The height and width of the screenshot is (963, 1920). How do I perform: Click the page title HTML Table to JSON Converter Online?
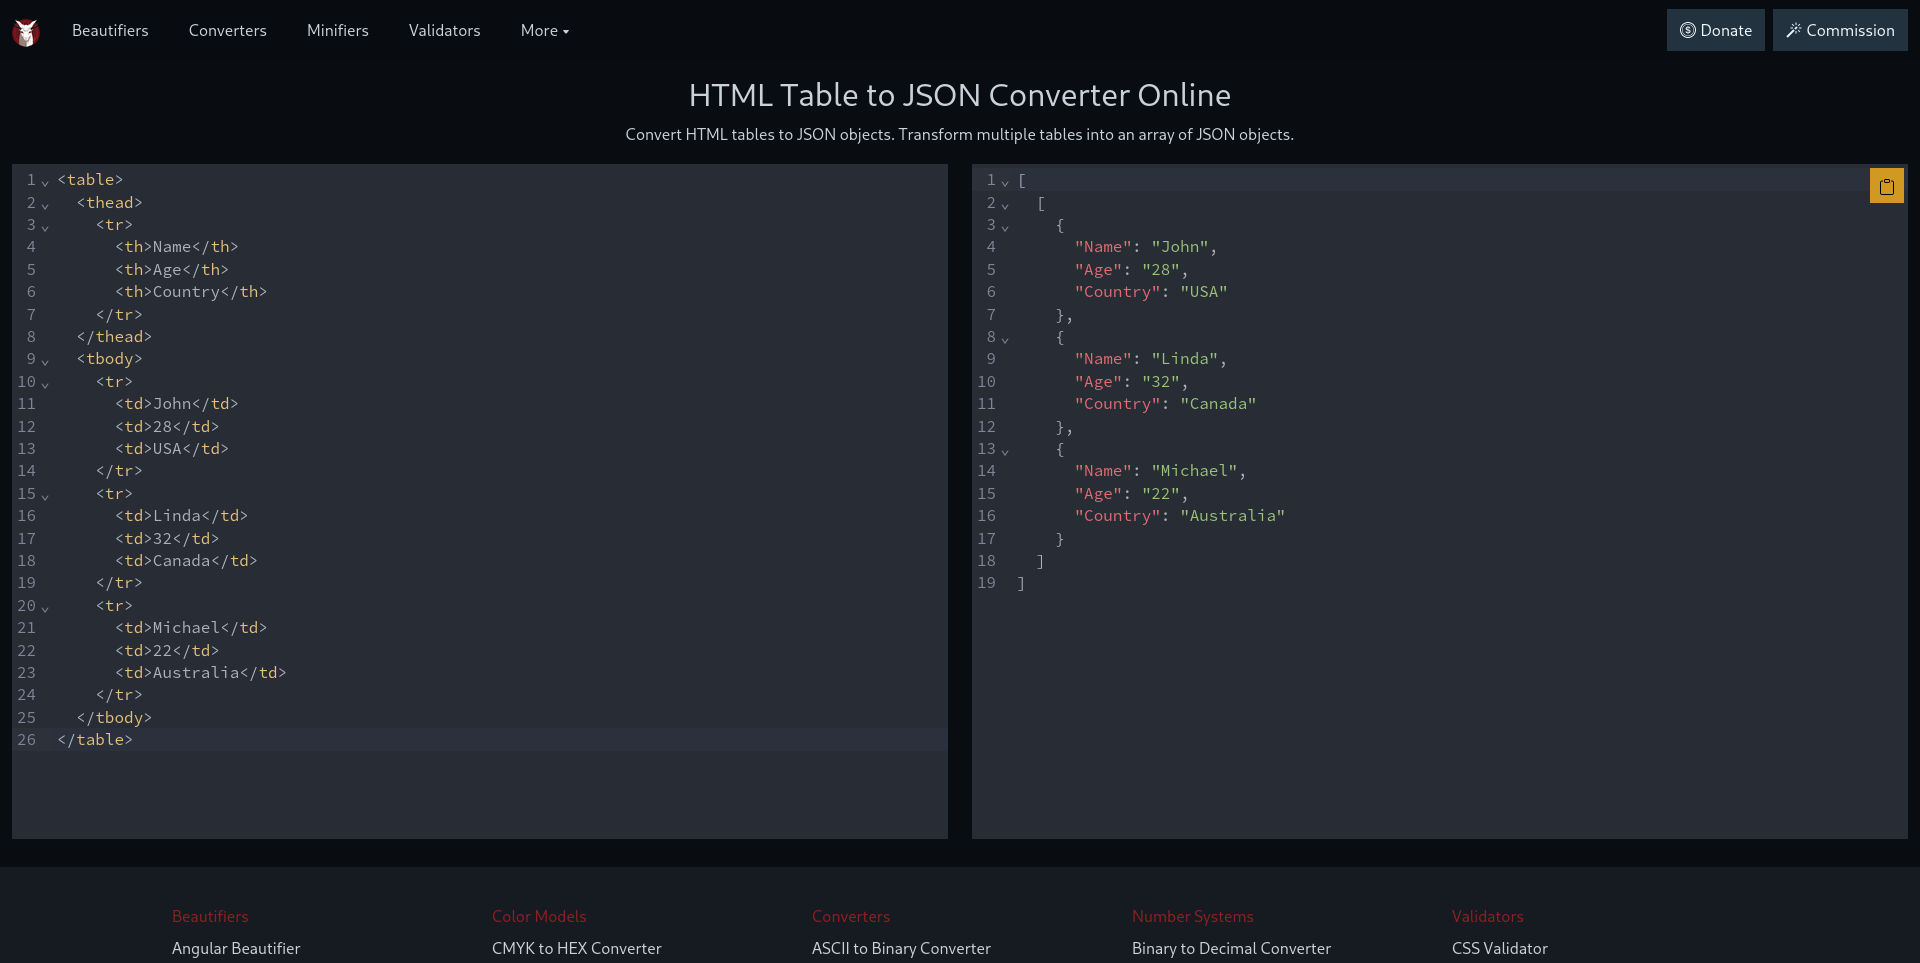[x=960, y=95]
